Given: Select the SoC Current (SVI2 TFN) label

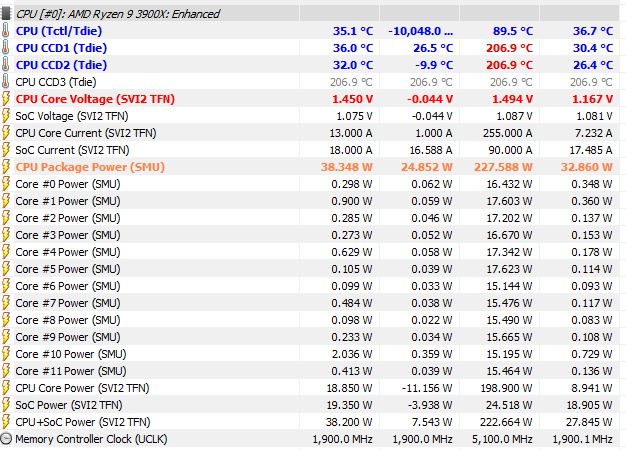Looking at the screenshot, I should [72, 150].
